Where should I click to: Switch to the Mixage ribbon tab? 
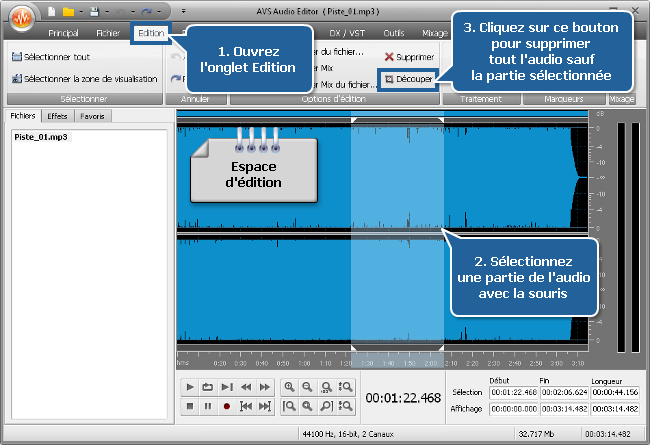point(435,33)
